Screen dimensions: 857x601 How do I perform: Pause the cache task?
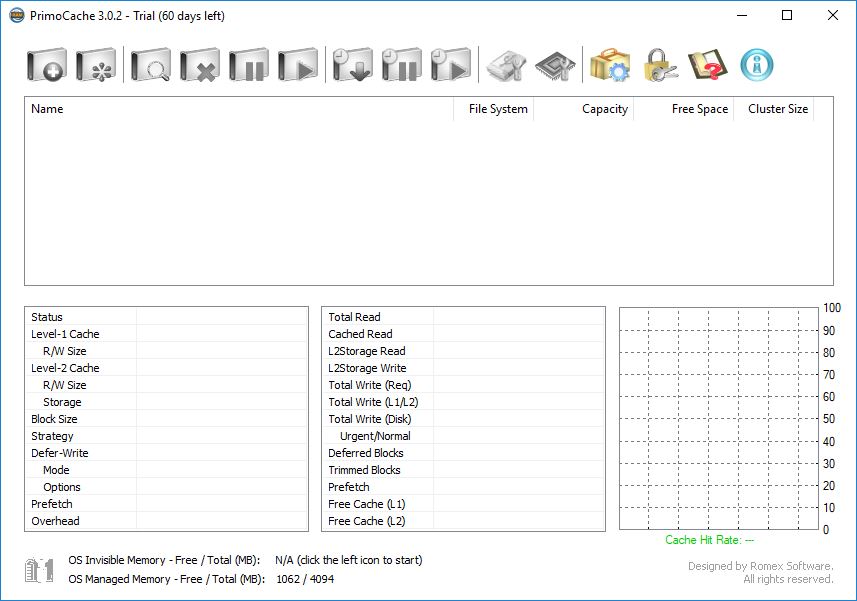point(249,64)
